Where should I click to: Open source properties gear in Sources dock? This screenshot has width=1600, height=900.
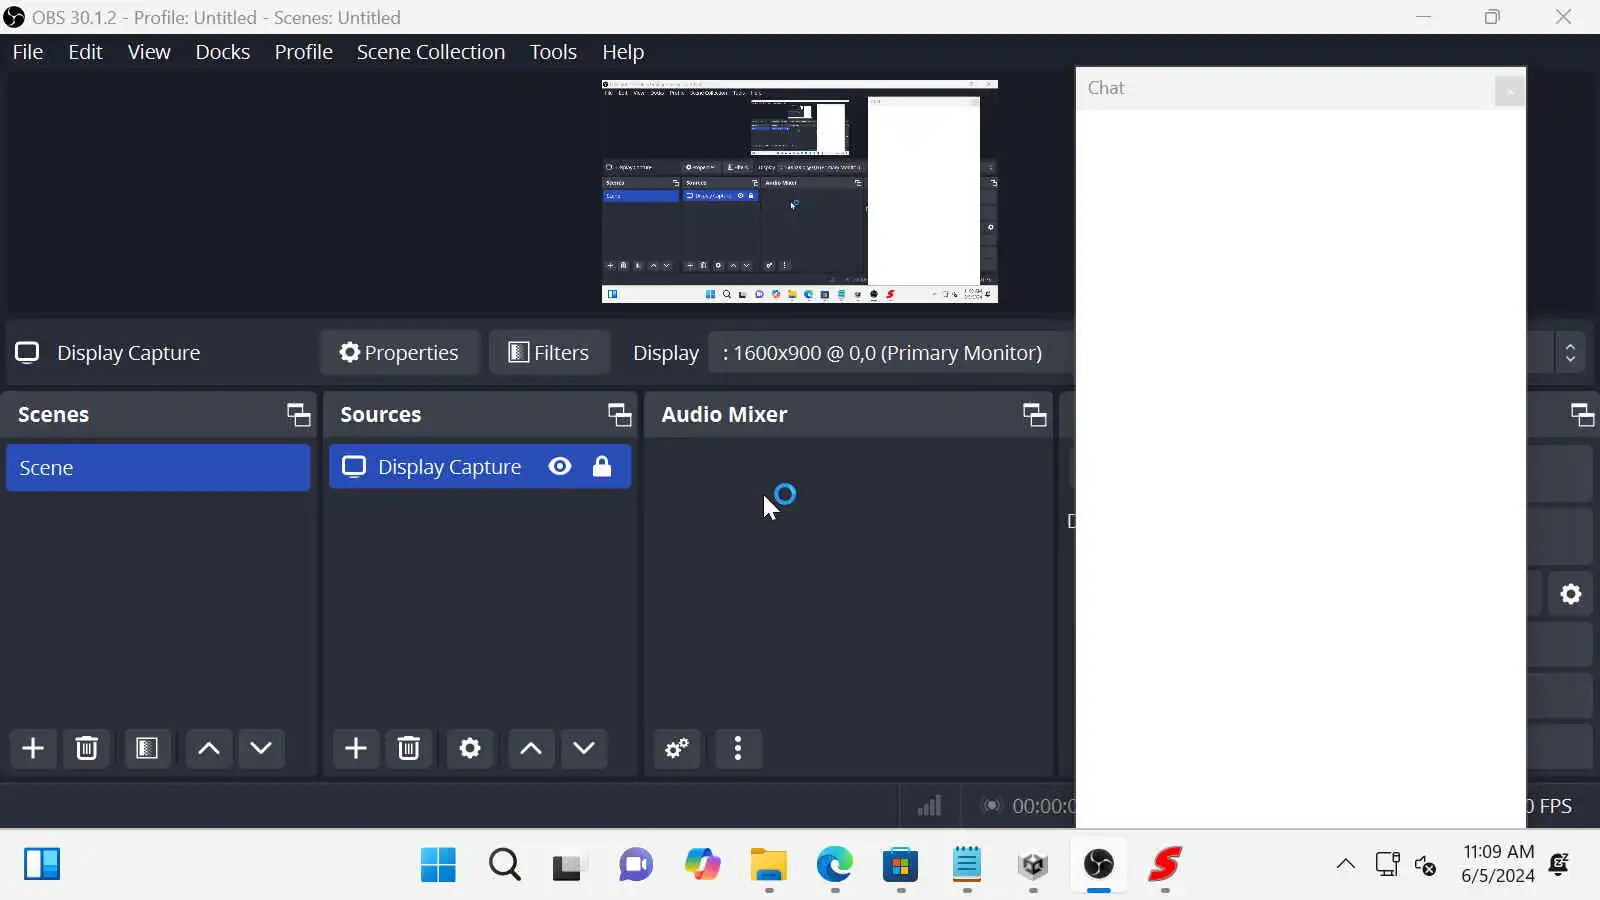coord(470,748)
